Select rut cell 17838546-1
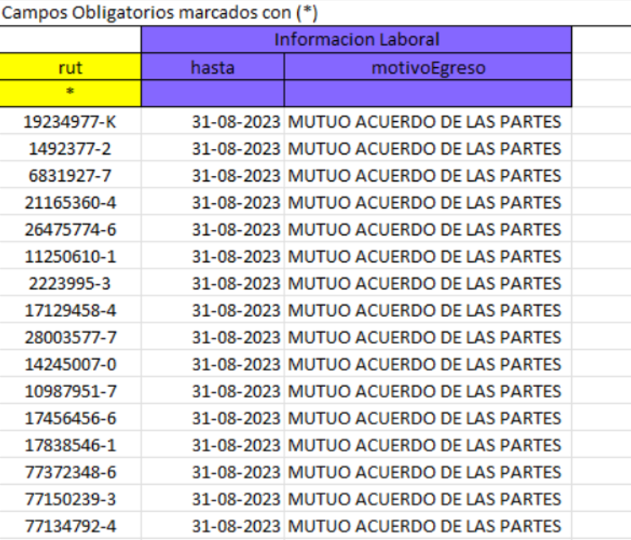The width and height of the screenshot is (631, 540). [70, 445]
